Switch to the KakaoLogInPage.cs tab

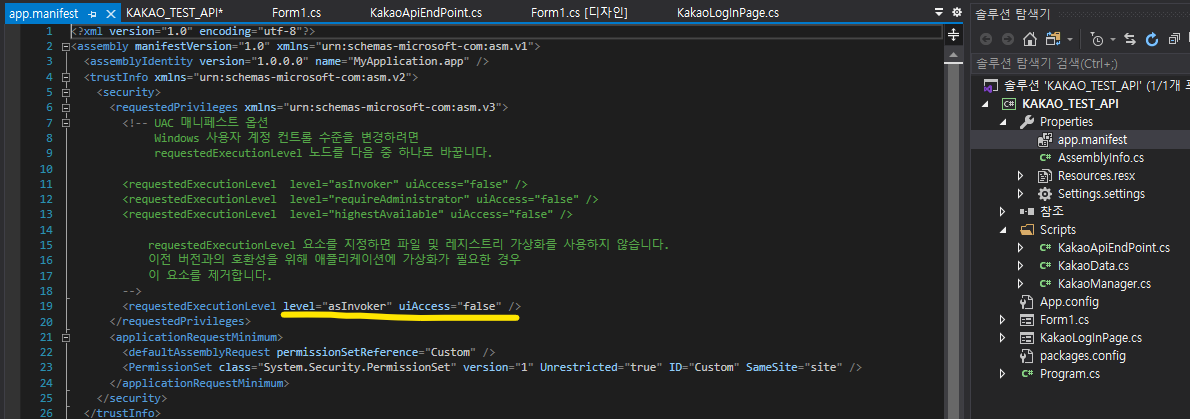point(728,13)
